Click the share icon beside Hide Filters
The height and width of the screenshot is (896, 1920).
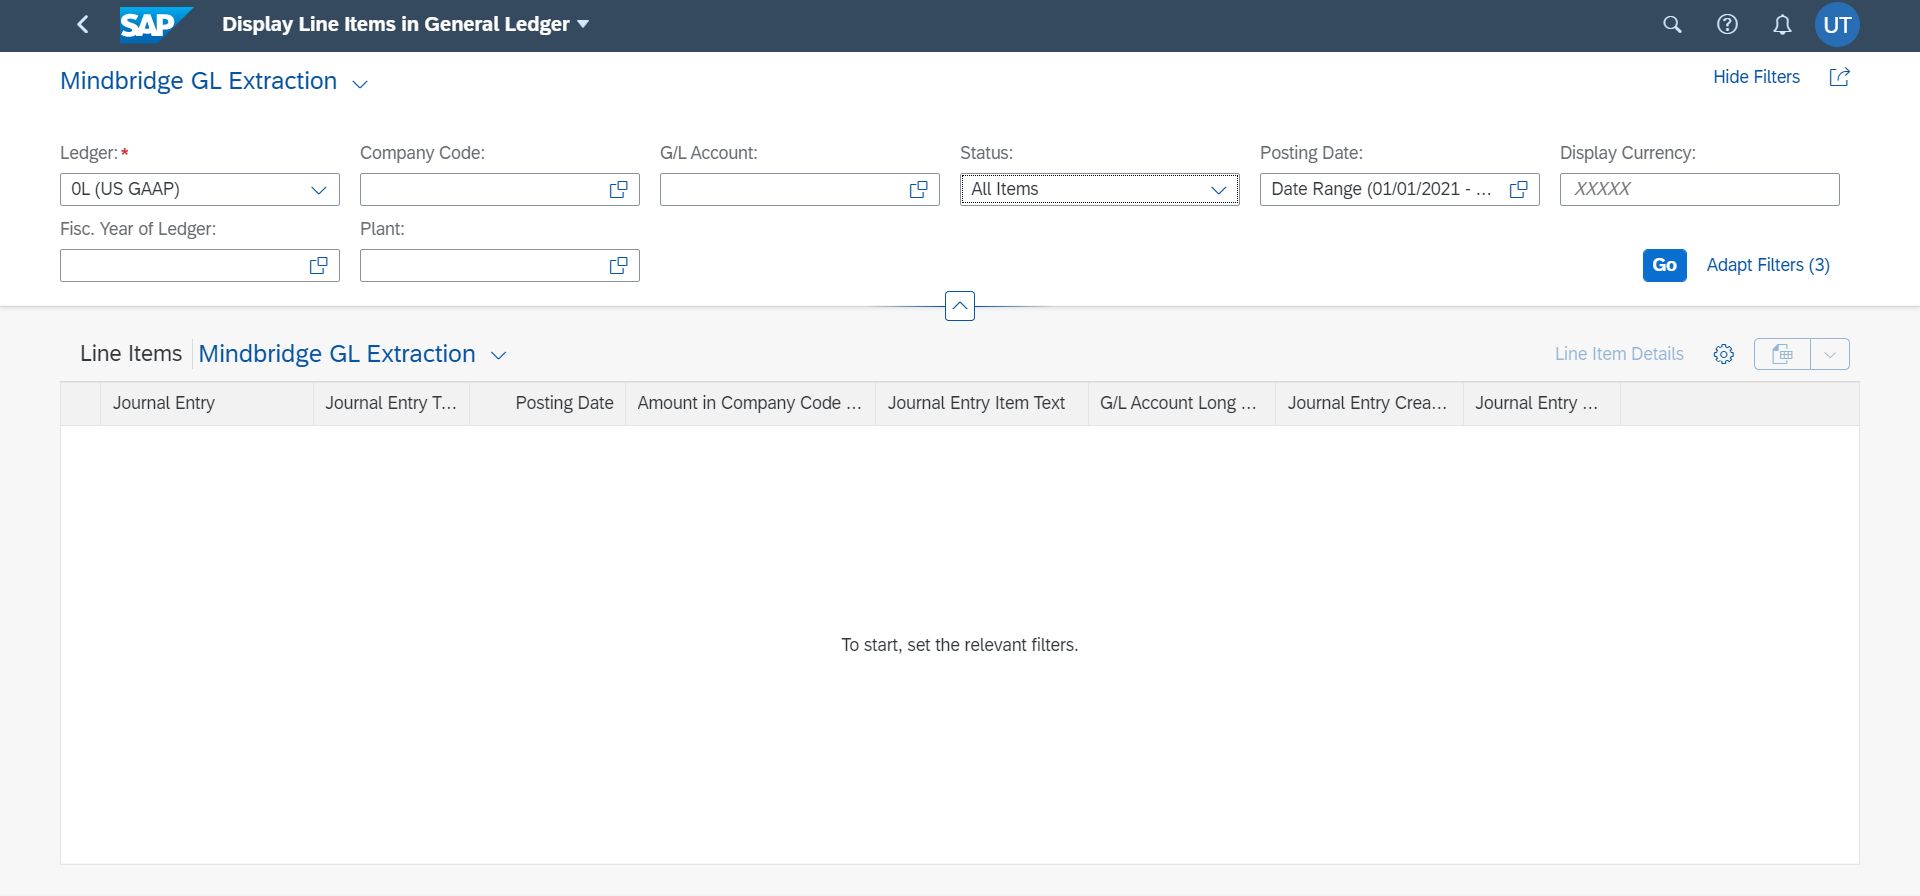(x=1839, y=77)
